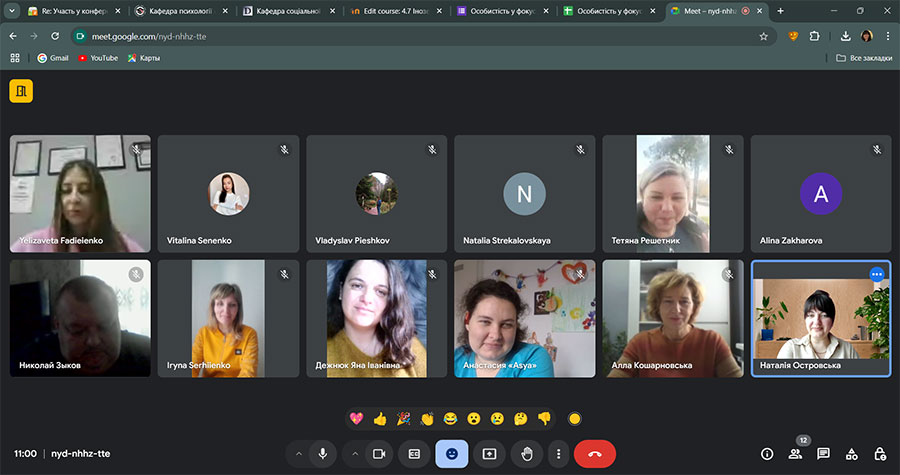Open audio settings arrow beside microphone

pyautogui.click(x=298, y=454)
